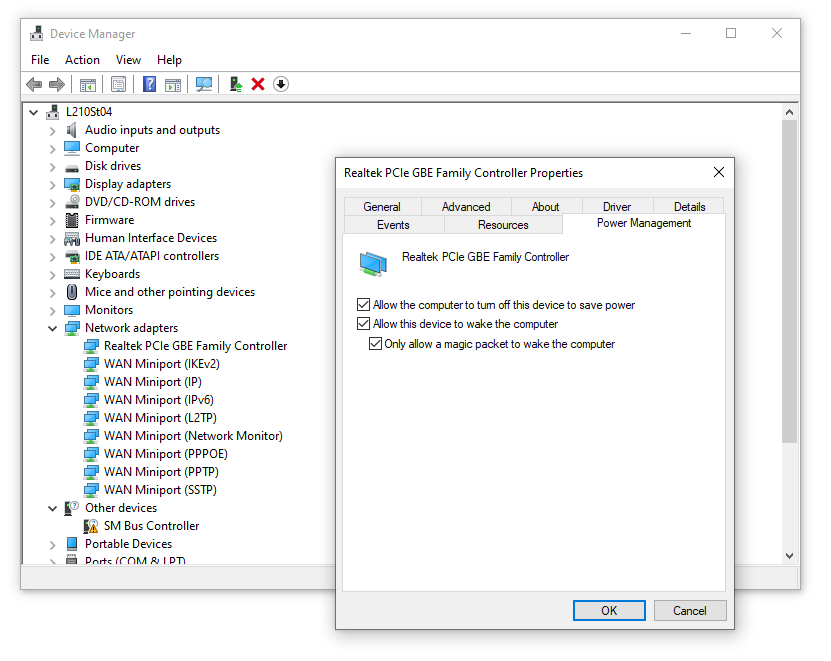Click the Back arrow toolbar icon
The width and height of the screenshot is (831, 661).
(x=34, y=84)
